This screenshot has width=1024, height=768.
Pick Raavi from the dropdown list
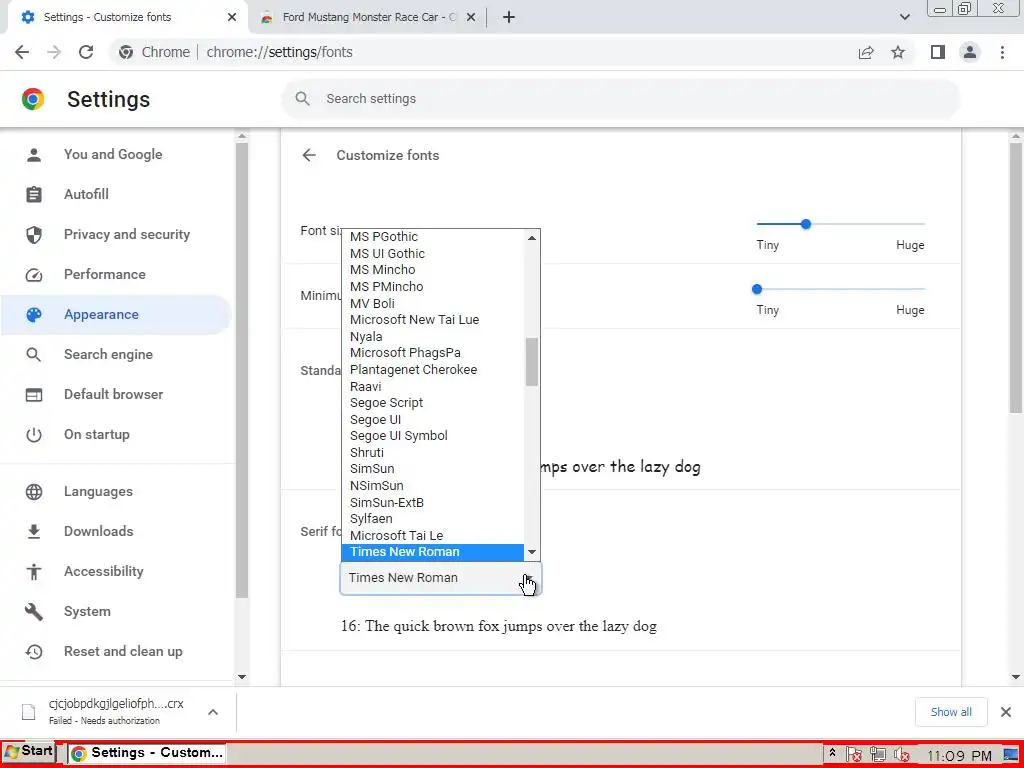(433, 387)
